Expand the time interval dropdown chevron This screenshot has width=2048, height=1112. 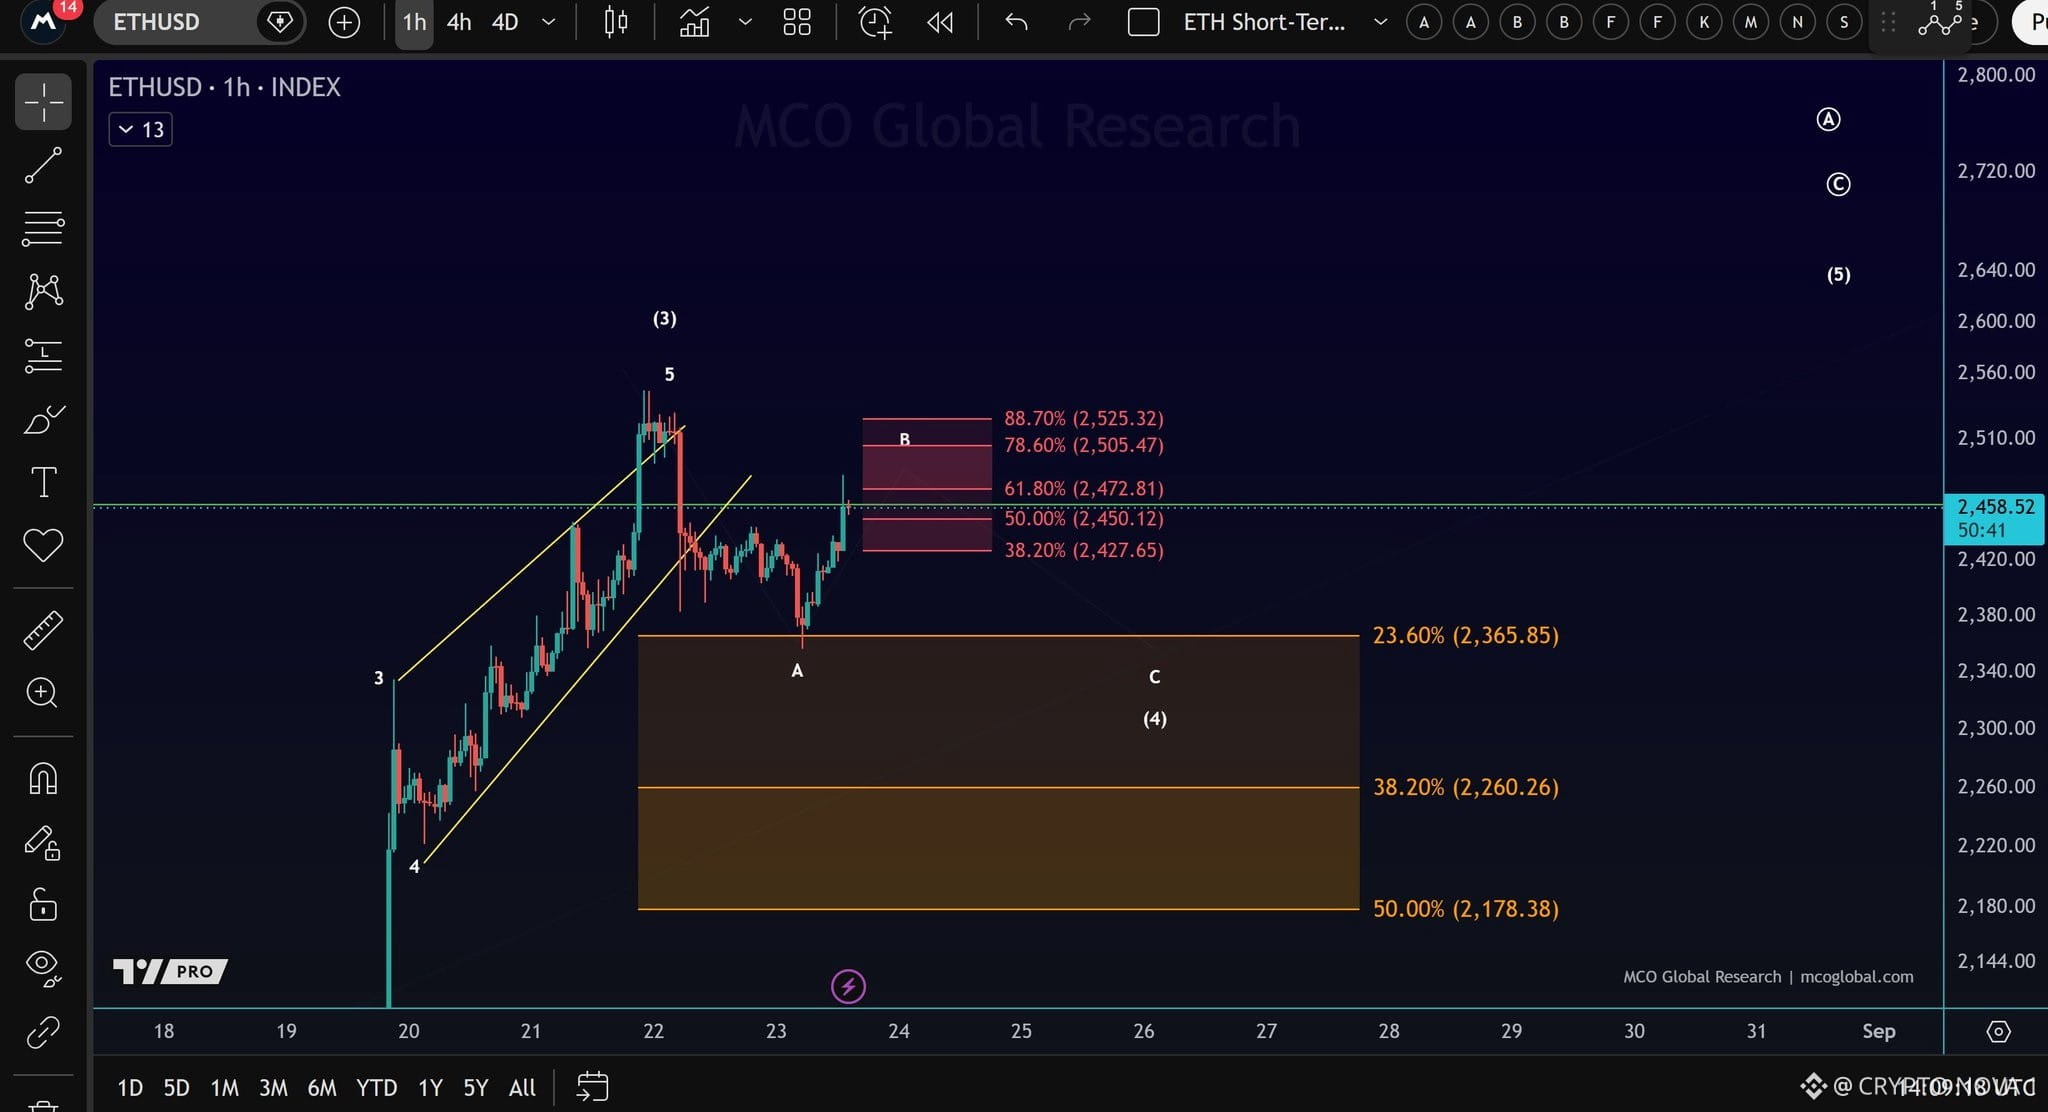point(548,22)
